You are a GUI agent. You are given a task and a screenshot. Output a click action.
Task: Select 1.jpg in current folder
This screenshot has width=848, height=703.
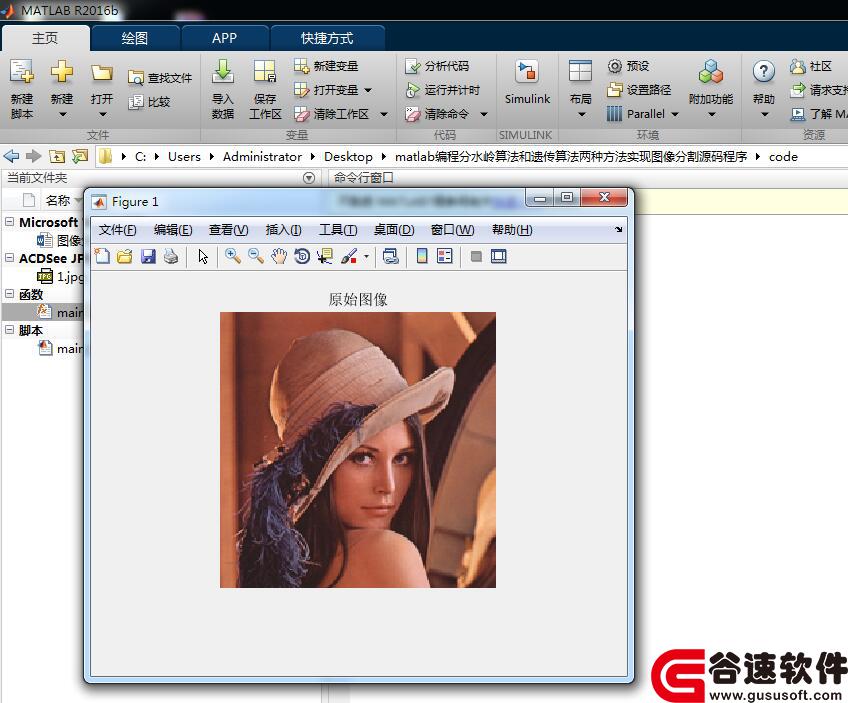pyautogui.click(x=59, y=276)
